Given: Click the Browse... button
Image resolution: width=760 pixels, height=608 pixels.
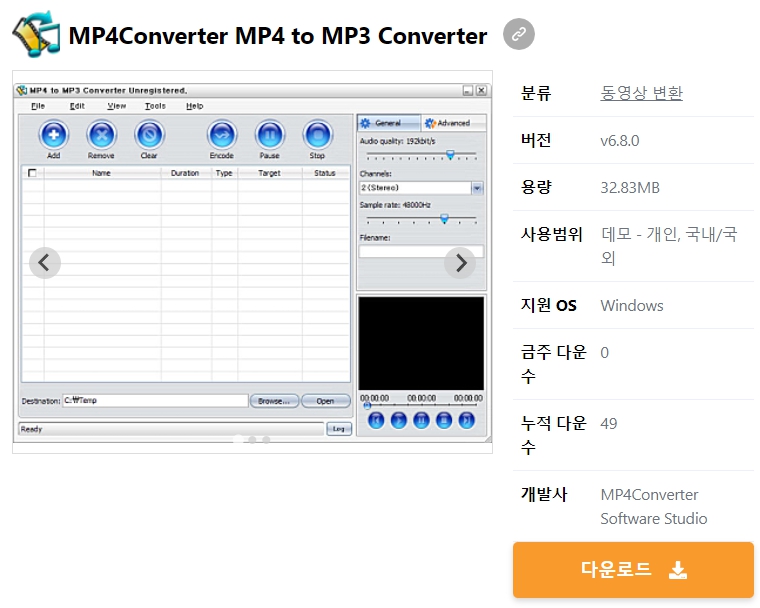Looking at the screenshot, I should (274, 401).
